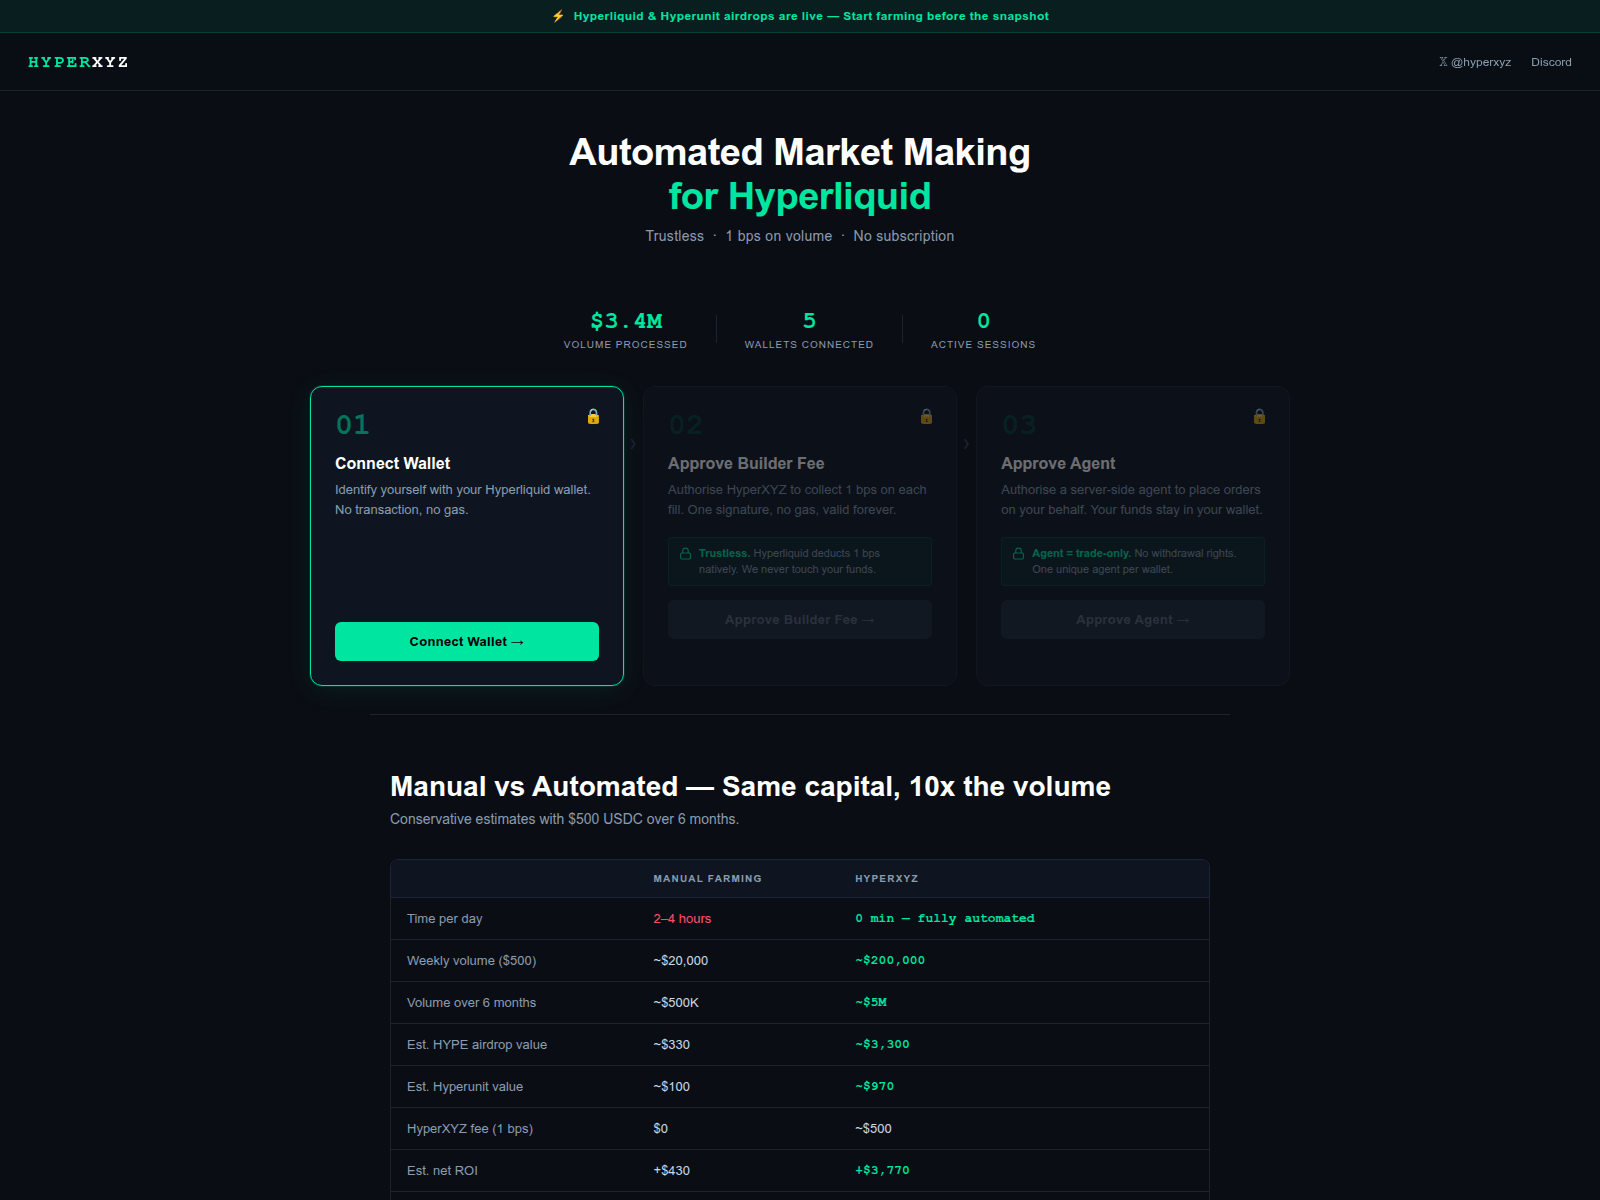Screen dimensions: 1600x1200
Task: Click the lock icon on the Connect Wallet card
Action: pos(592,418)
